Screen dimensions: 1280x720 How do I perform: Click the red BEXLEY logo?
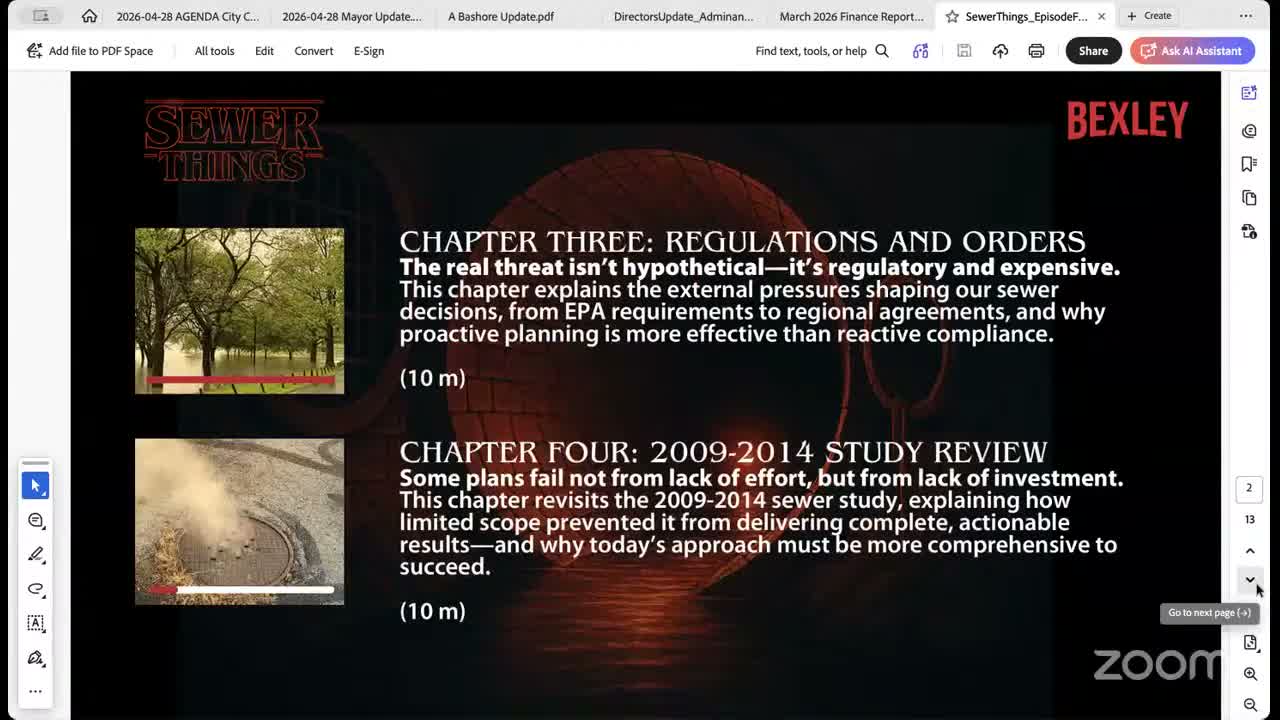point(1127,120)
